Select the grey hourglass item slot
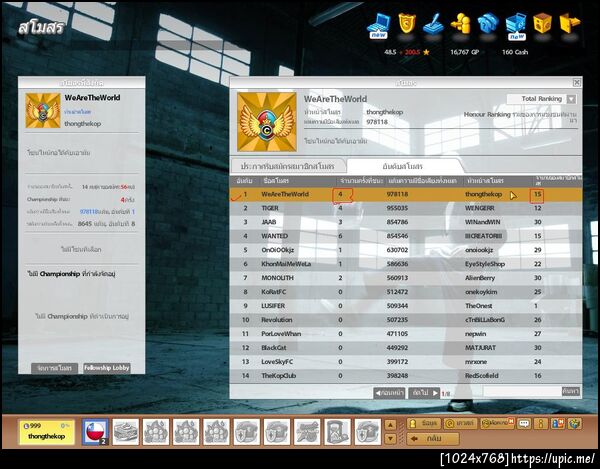The width and height of the screenshot is (600, 469). (x=337, y=432)
